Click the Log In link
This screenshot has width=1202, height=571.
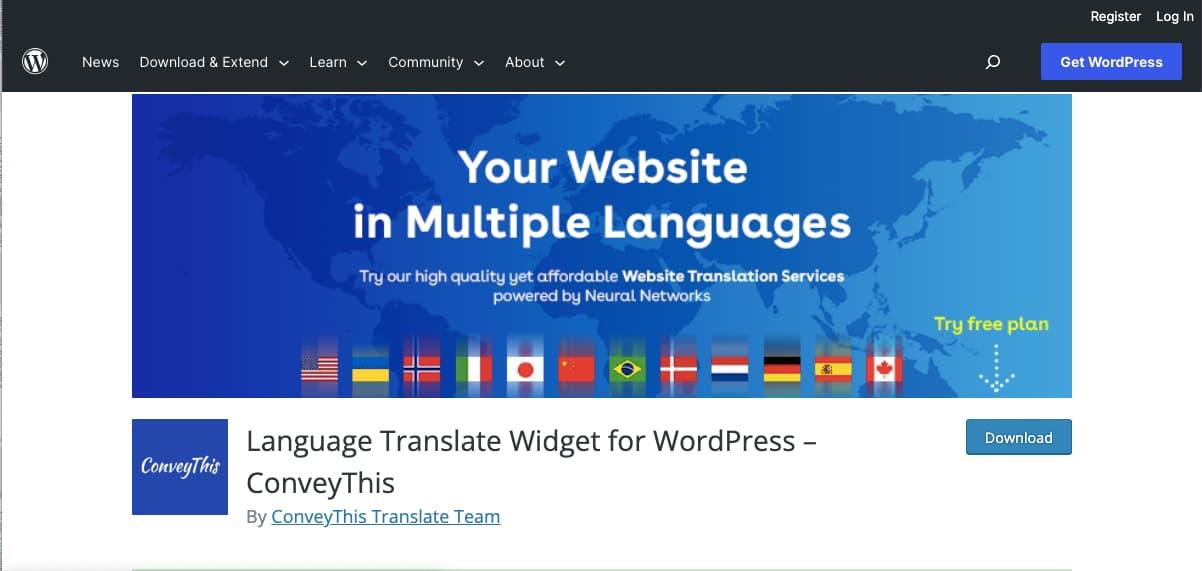(x=1174, y=16)
